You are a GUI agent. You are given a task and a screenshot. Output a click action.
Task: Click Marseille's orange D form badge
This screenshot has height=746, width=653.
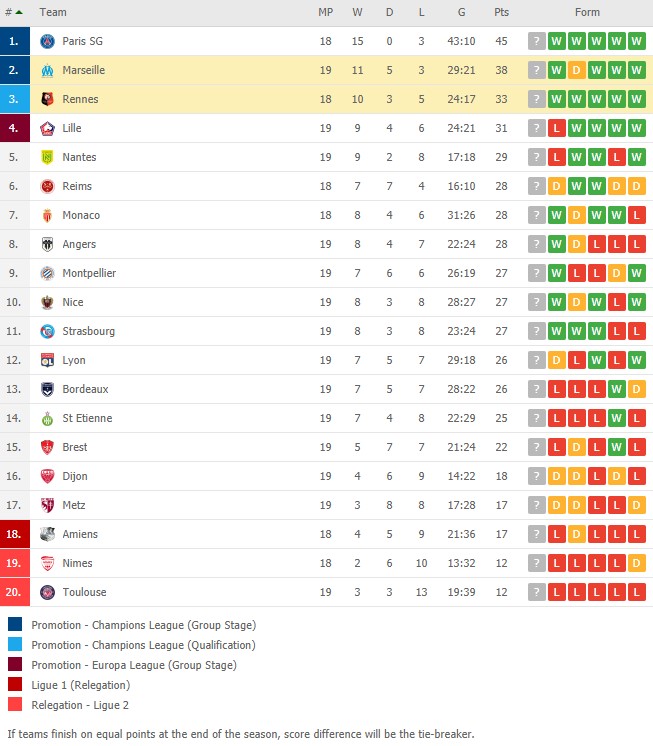coord(576,70)
